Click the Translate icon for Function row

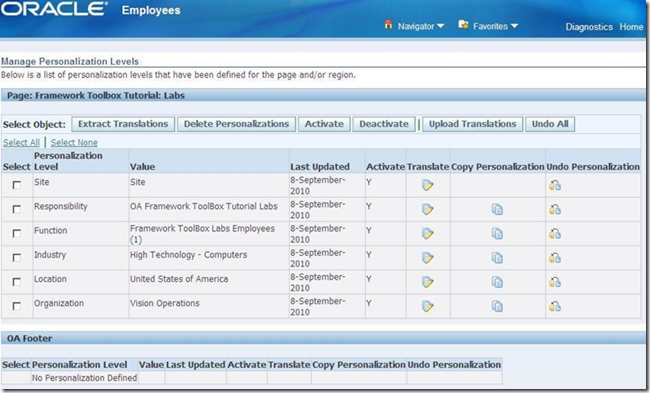click(x=427, y=233)
